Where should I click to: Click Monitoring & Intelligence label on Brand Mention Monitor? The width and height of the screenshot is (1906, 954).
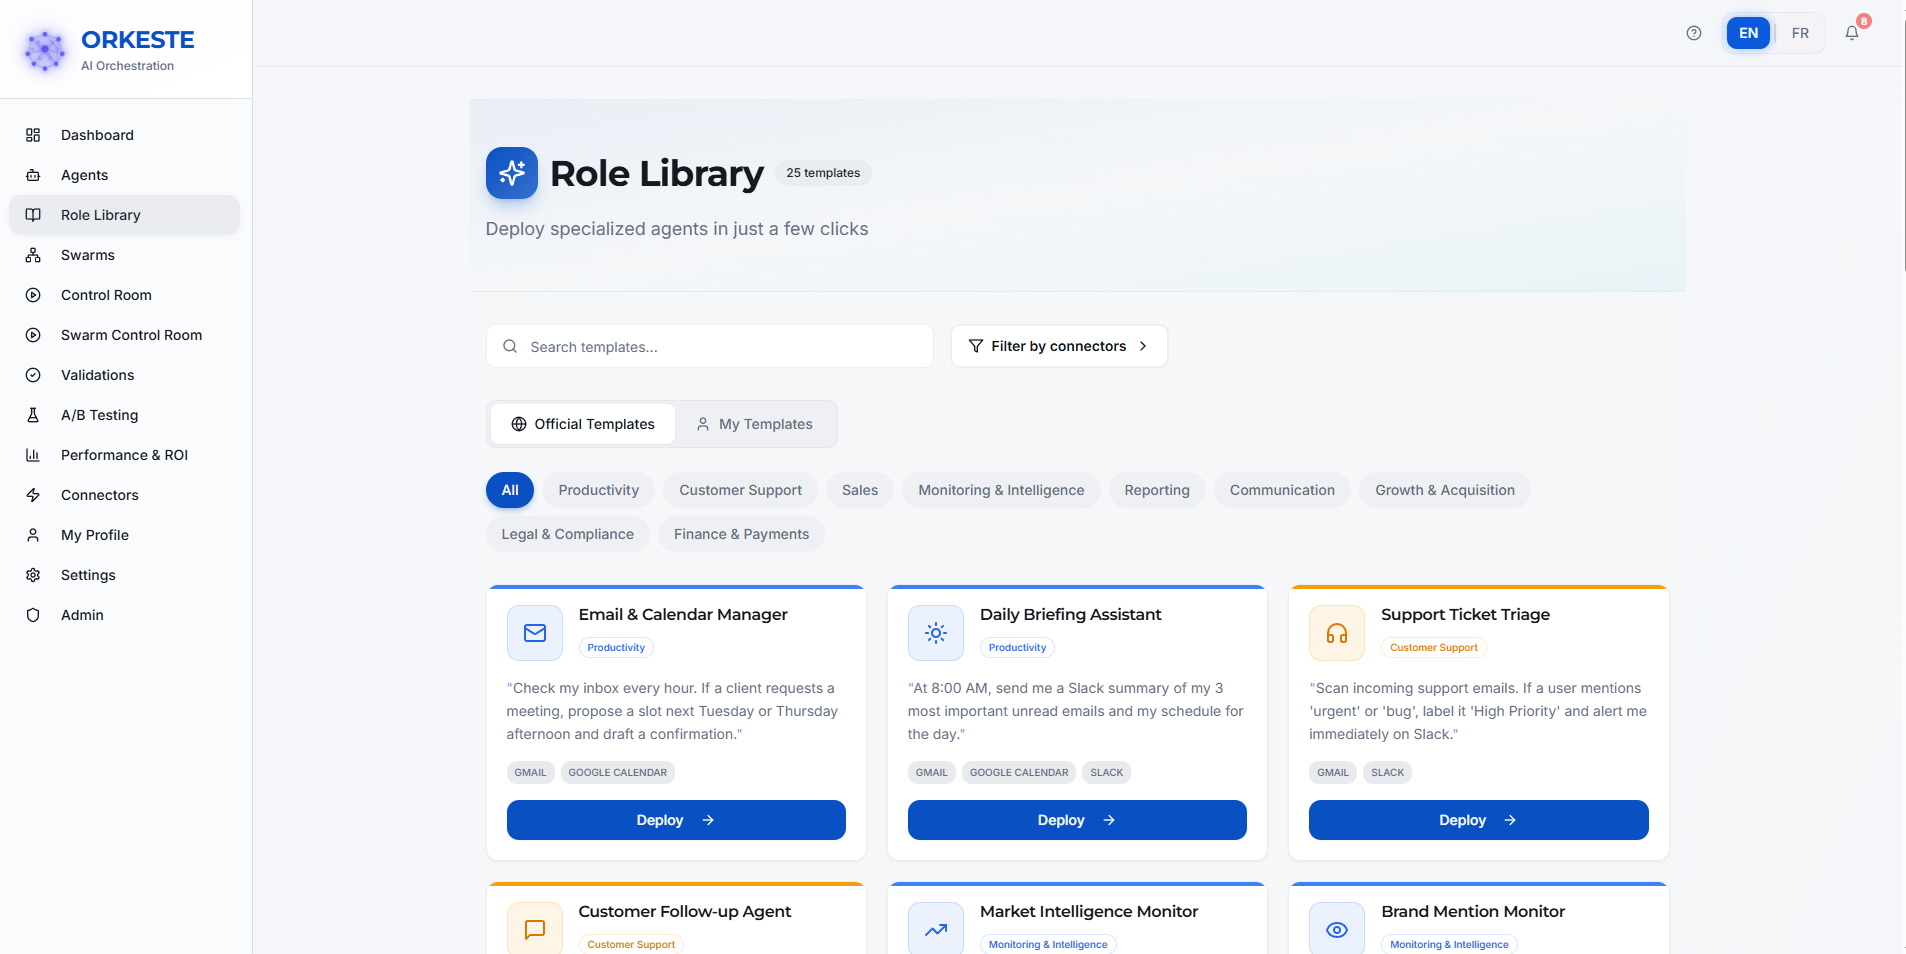[1449, 944]
